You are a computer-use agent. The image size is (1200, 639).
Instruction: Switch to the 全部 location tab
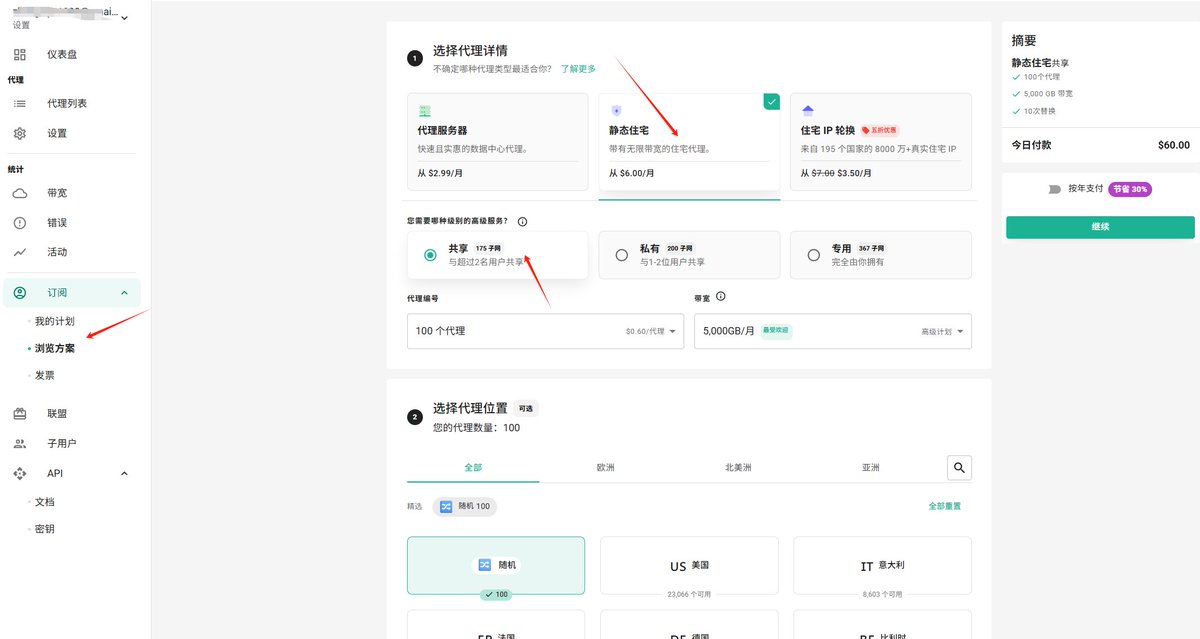[473, 467]
